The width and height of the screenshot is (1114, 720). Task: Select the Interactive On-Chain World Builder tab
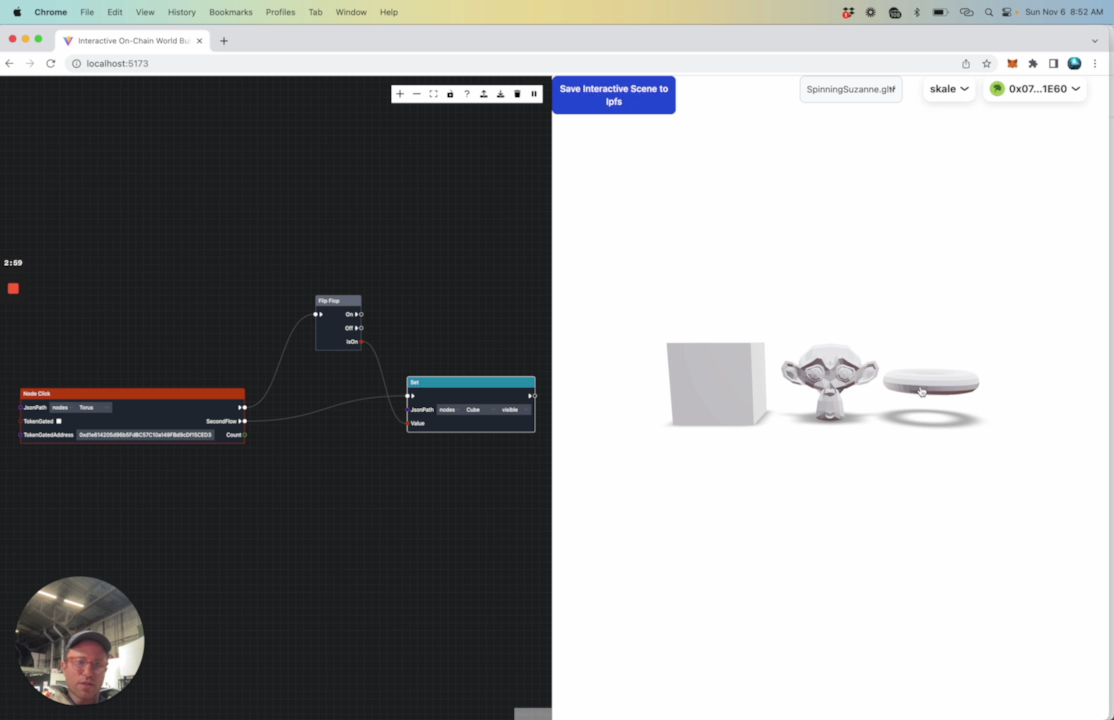click(133, 41)
